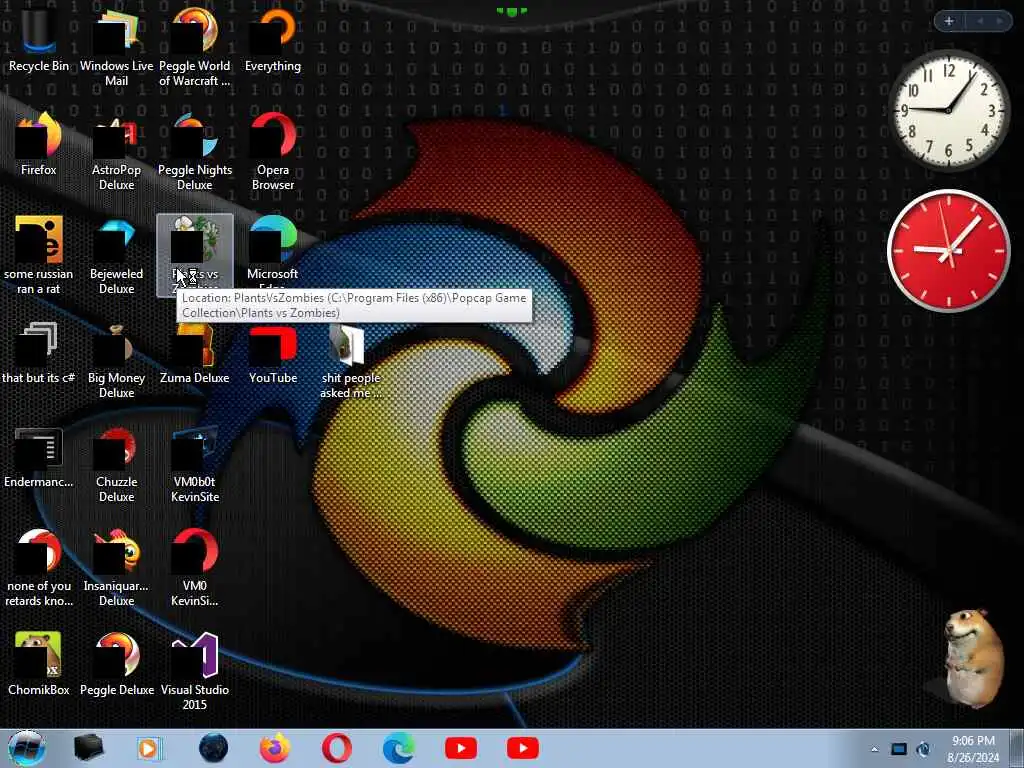Select the VM0b0t KevinSite shortcut
The width and height of the screenshot is (1024, 768).
point(195,464)
